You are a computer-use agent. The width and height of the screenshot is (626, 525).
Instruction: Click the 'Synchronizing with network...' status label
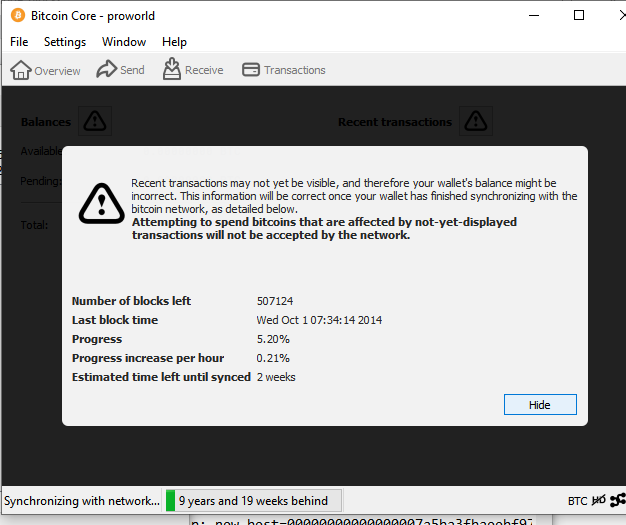click(x=82, y=501)
